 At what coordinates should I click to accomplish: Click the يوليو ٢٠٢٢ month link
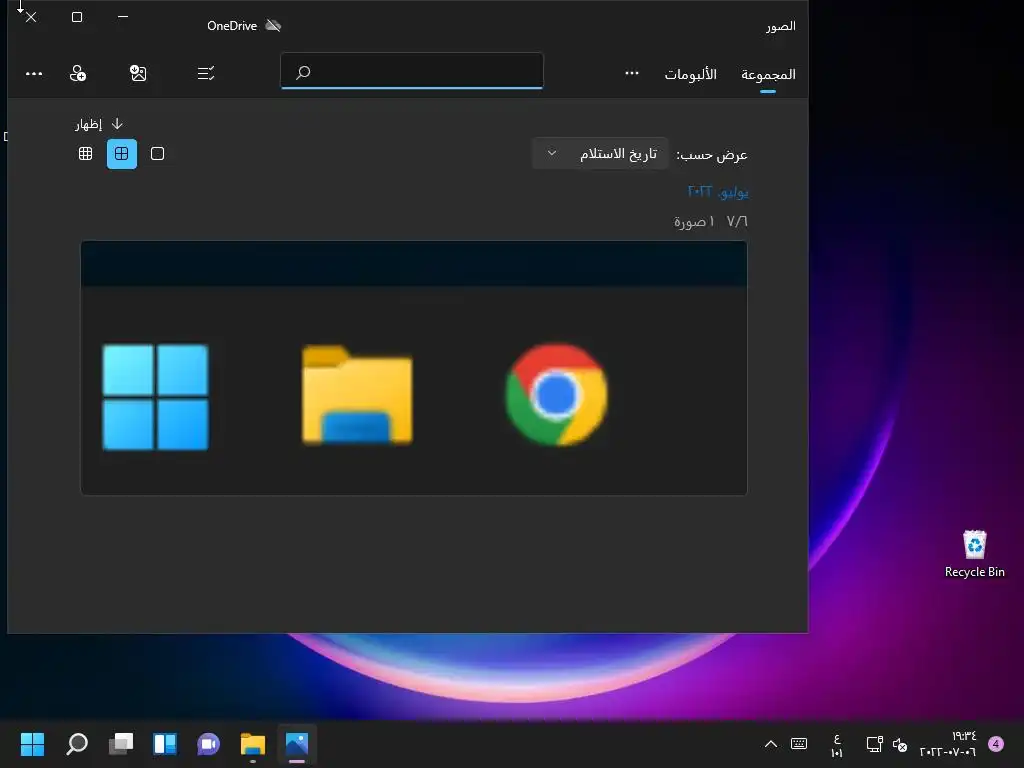[x=718, y=191]
